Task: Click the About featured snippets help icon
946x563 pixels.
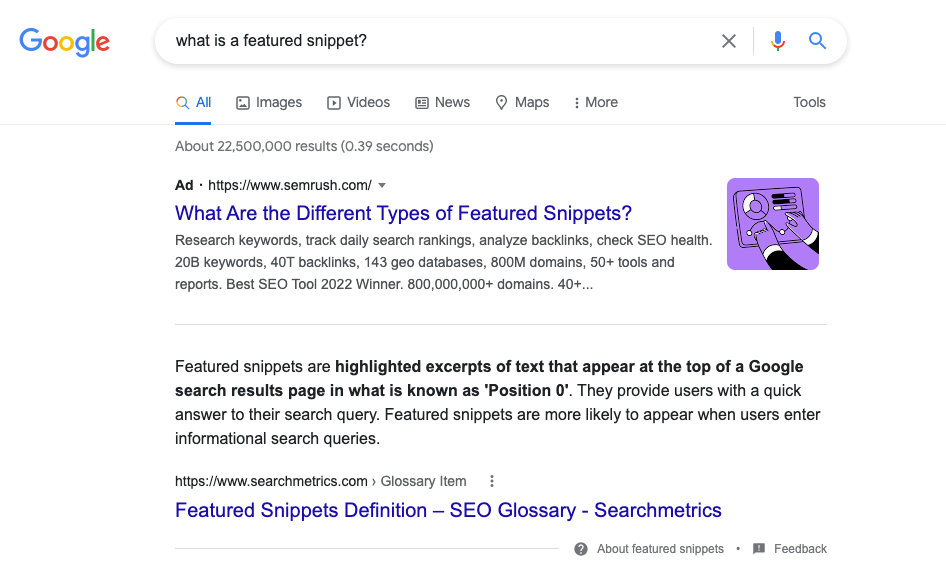Action: (581, 549)
